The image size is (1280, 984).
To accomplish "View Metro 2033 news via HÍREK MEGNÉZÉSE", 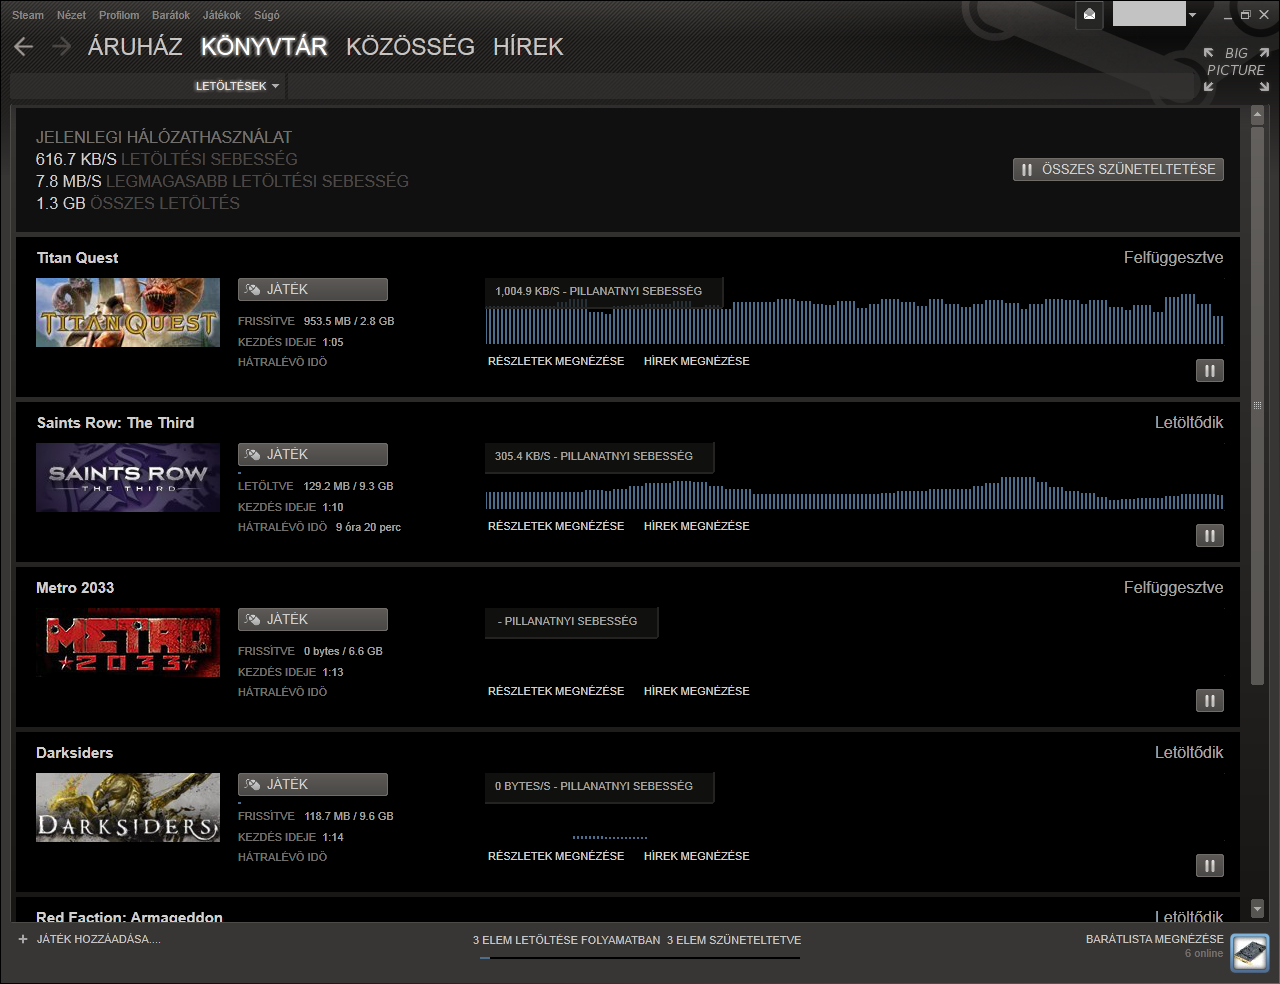I will [x=697, y=691].
